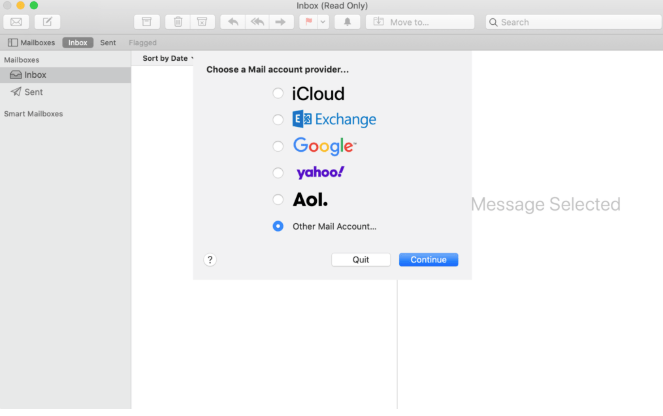Image resolution: width=663 pixels, height=416 pixels.
Task: Click the Reply All double-arrow icon
Action: (x=258, y=22)
